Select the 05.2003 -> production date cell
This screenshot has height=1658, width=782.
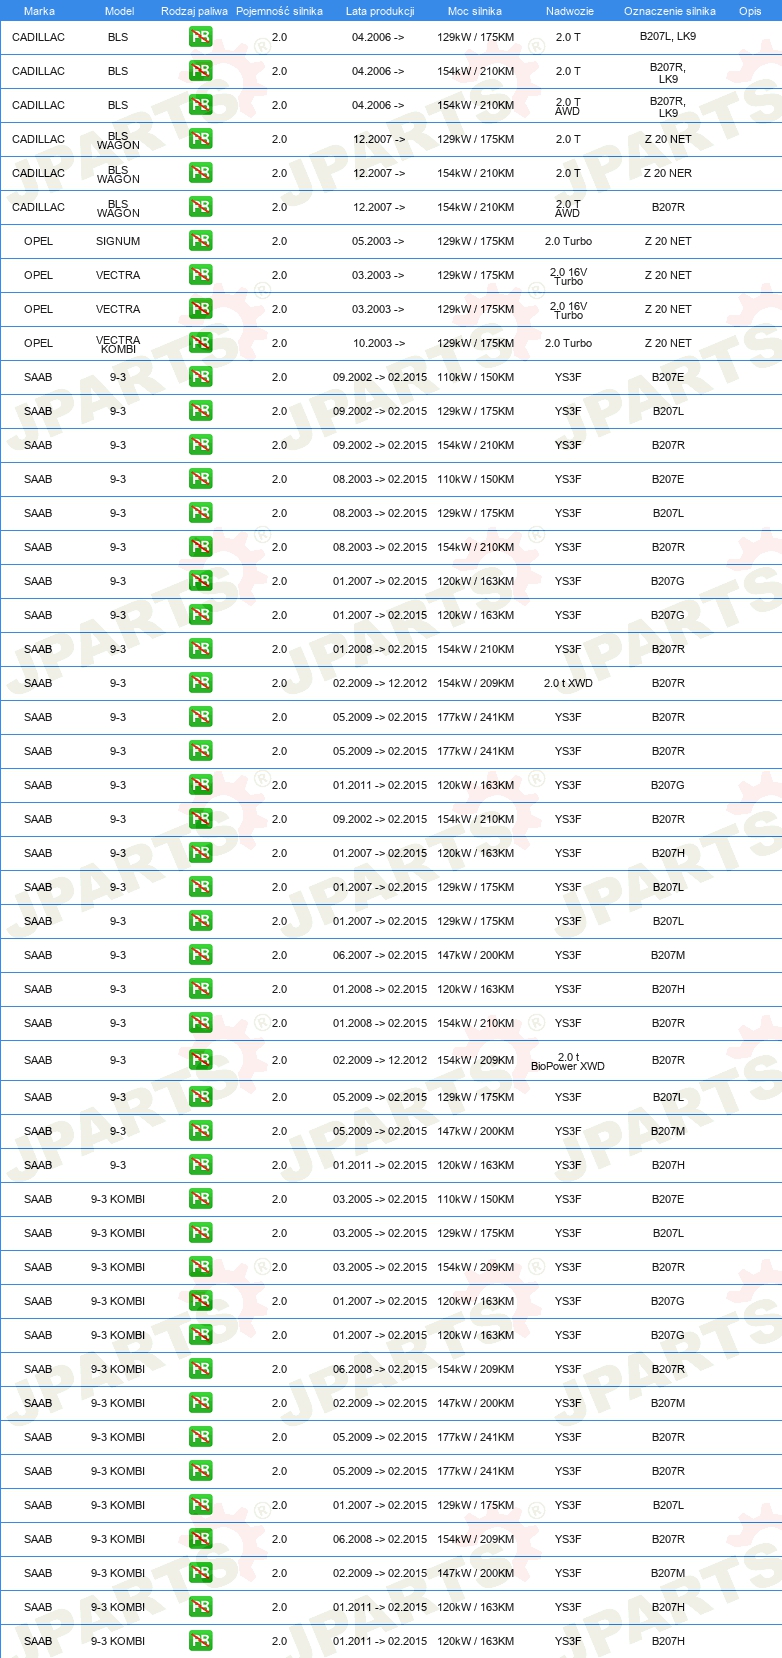(x=378, y=241)
